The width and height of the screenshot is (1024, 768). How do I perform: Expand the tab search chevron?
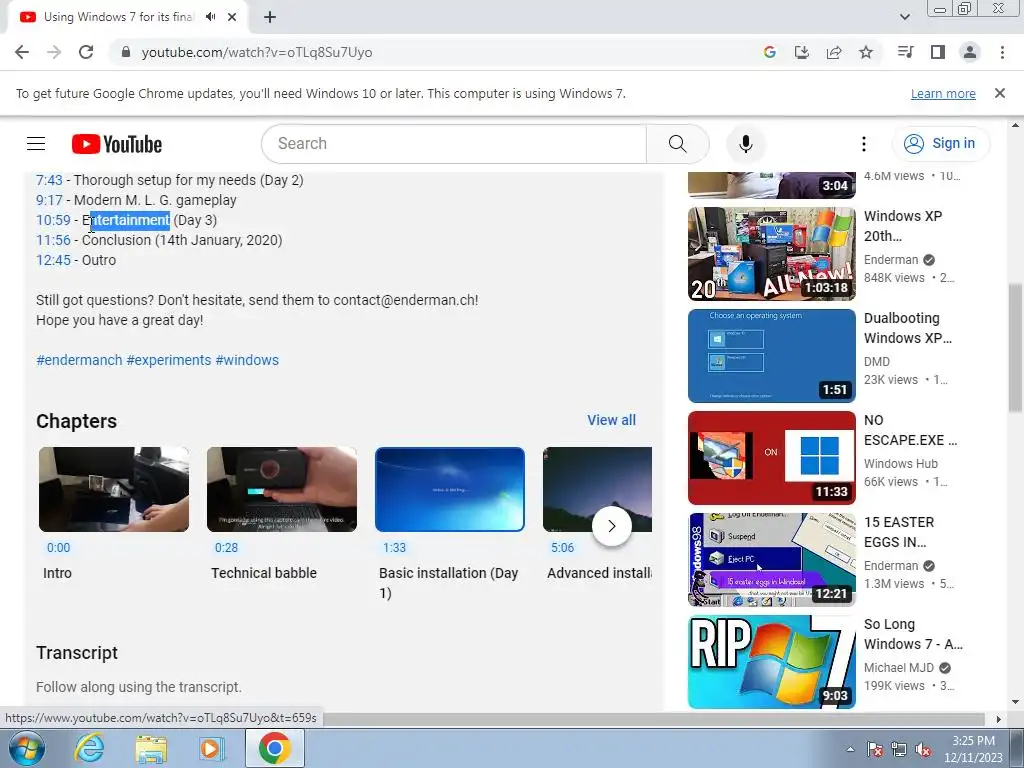pos(904,17)
